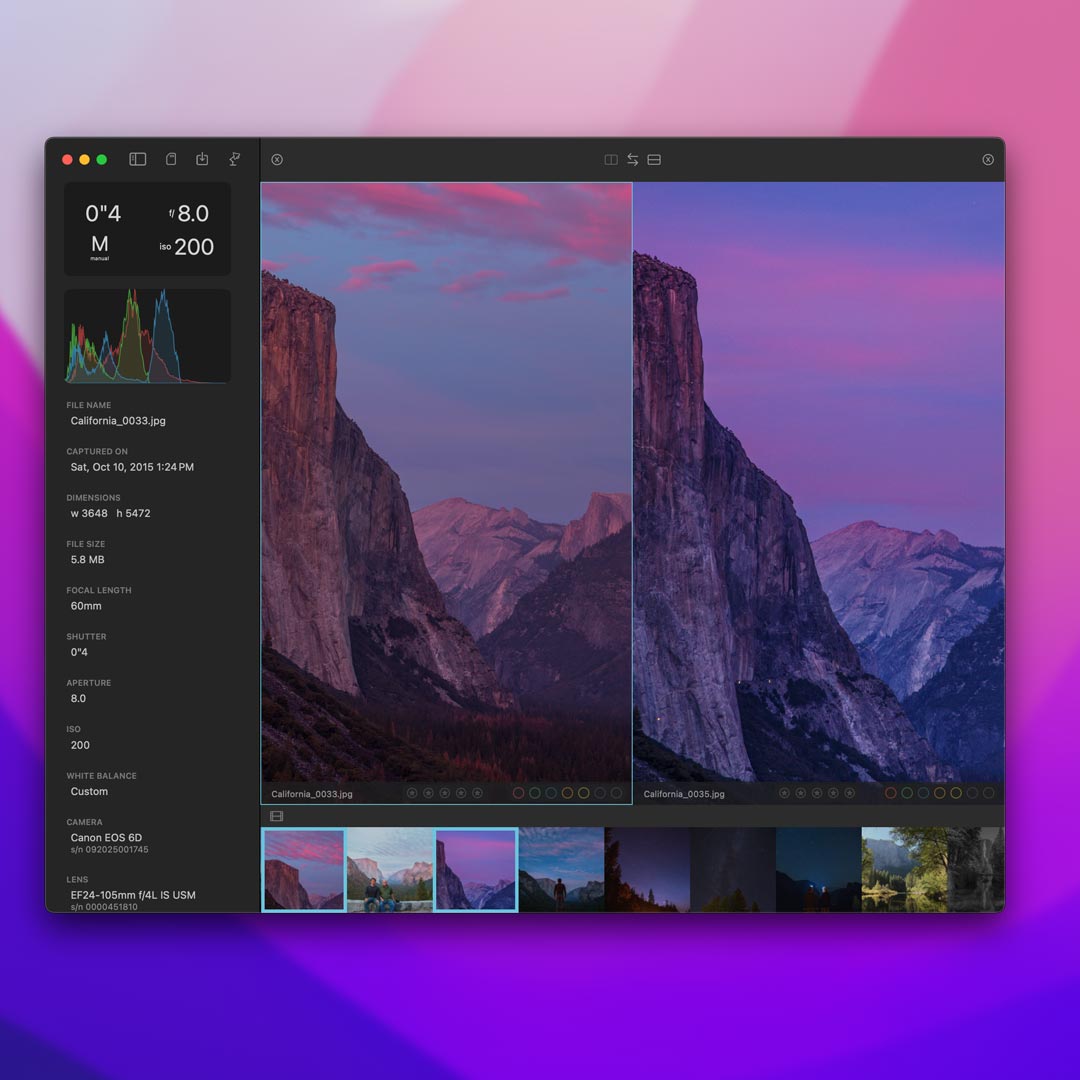1080x1080 pixels.
Task: Select the dark blue night headlamp thumbnail
Action: tap(818, 870)
